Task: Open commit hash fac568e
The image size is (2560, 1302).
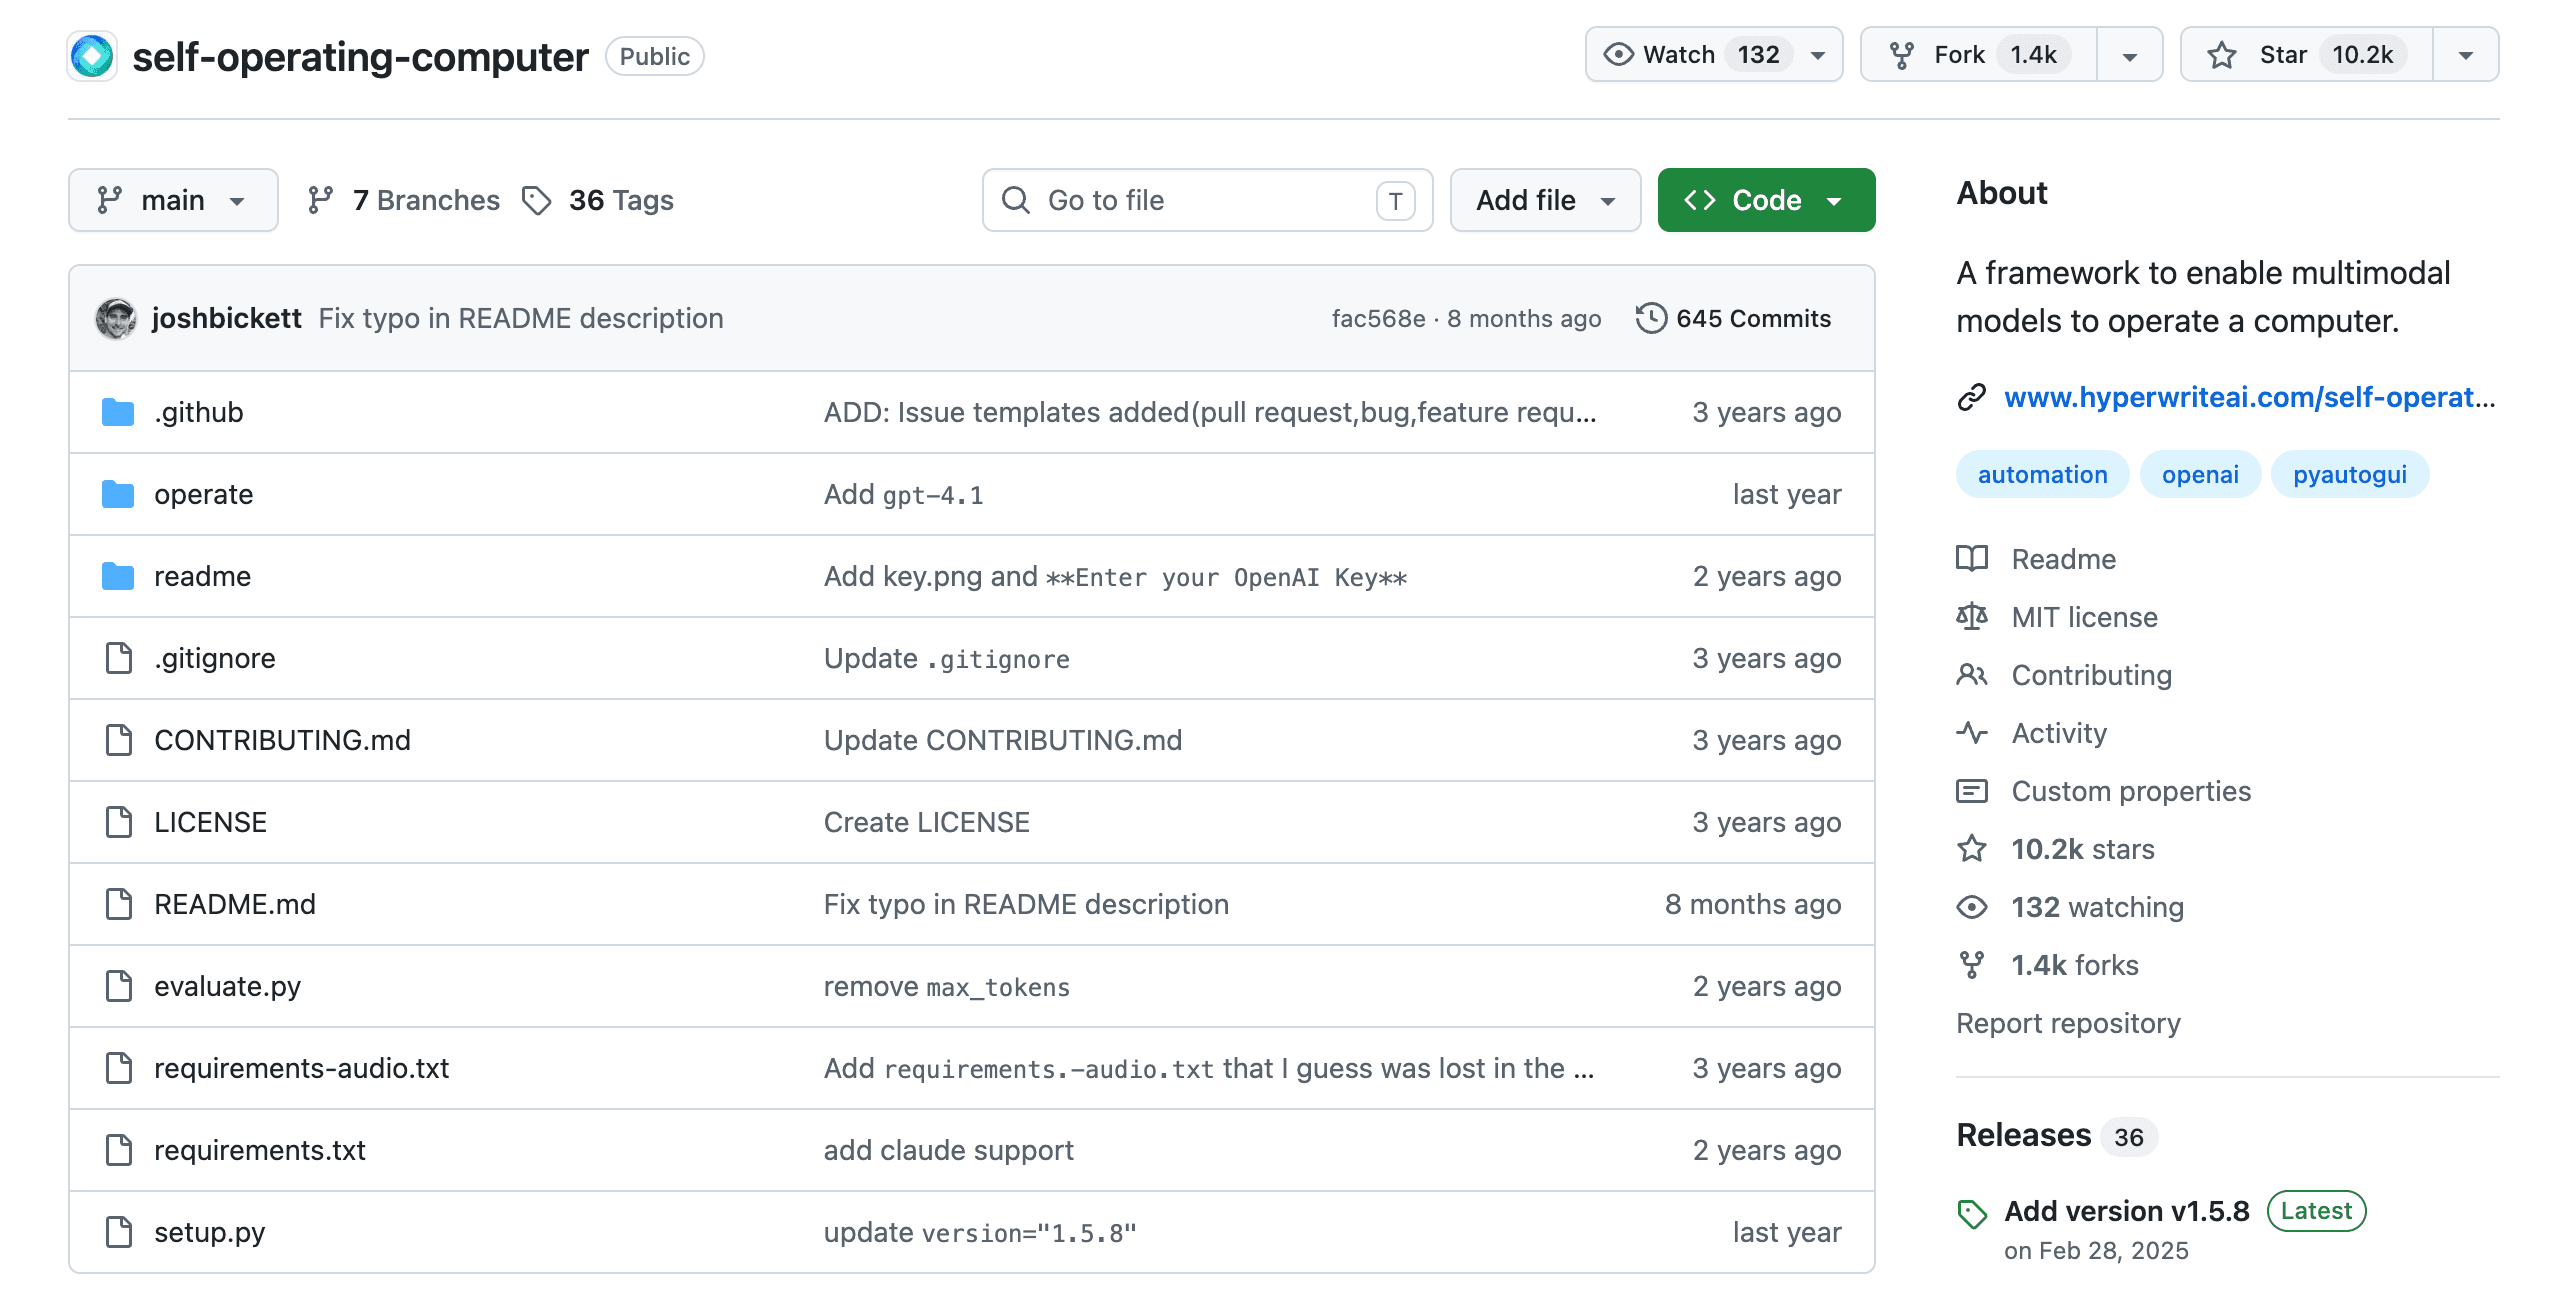Action: 1378,318
